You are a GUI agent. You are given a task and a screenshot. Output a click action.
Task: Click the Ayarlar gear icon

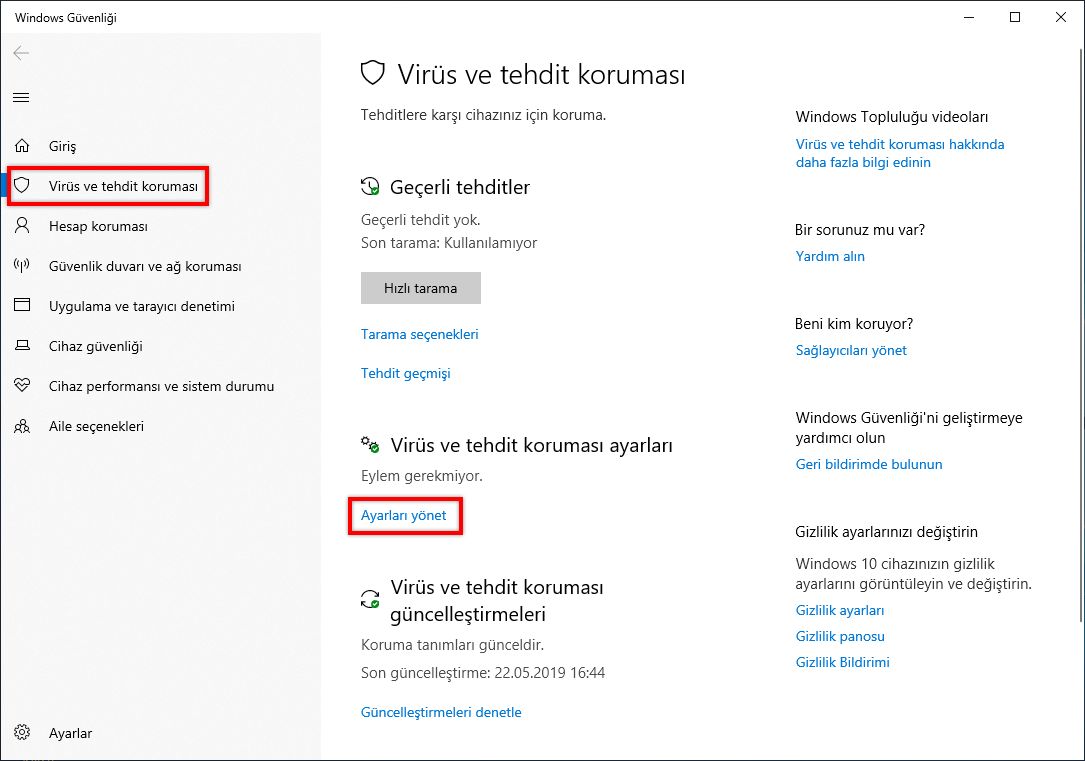pyautogui.click(x=22, y=733)
